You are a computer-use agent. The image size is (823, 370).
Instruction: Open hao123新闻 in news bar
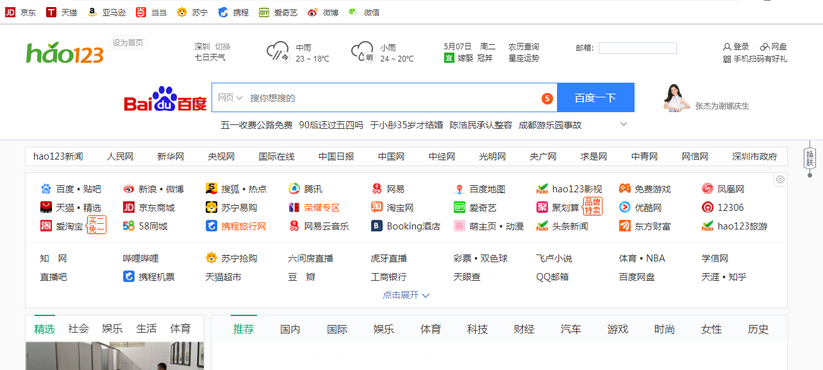coord(58,156)
